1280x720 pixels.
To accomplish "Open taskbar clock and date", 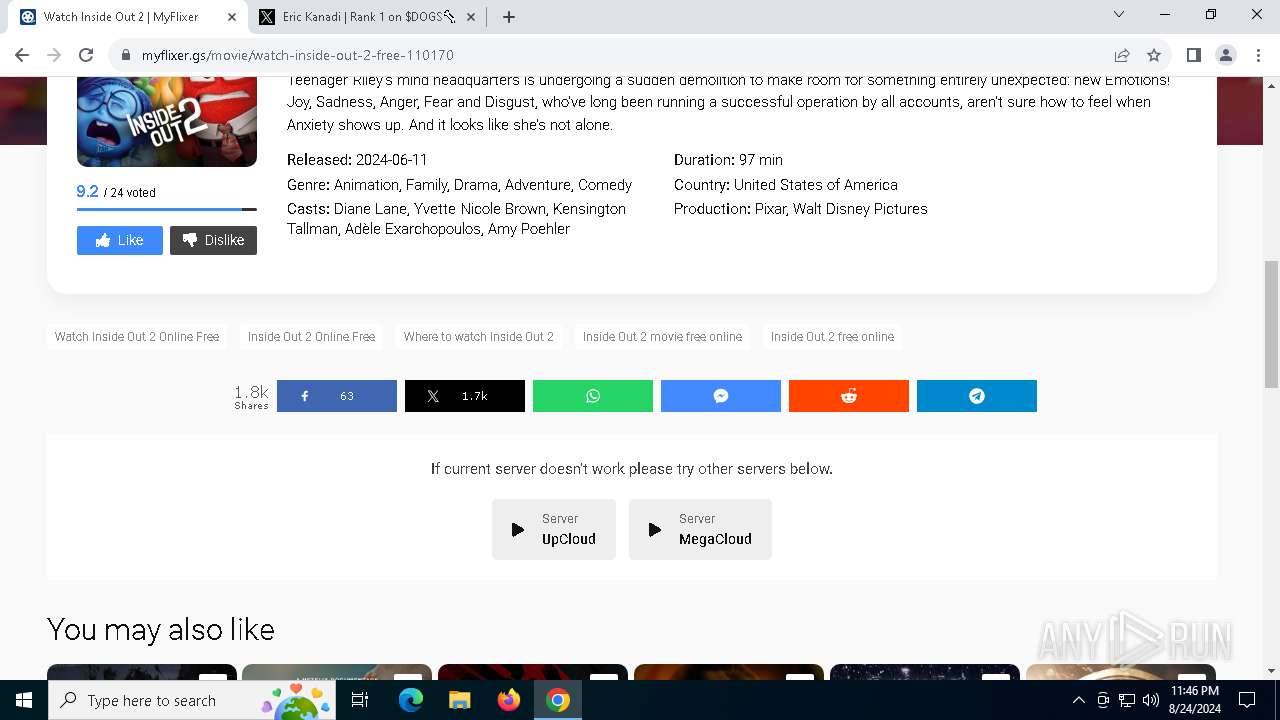I will click(1194, 700).
